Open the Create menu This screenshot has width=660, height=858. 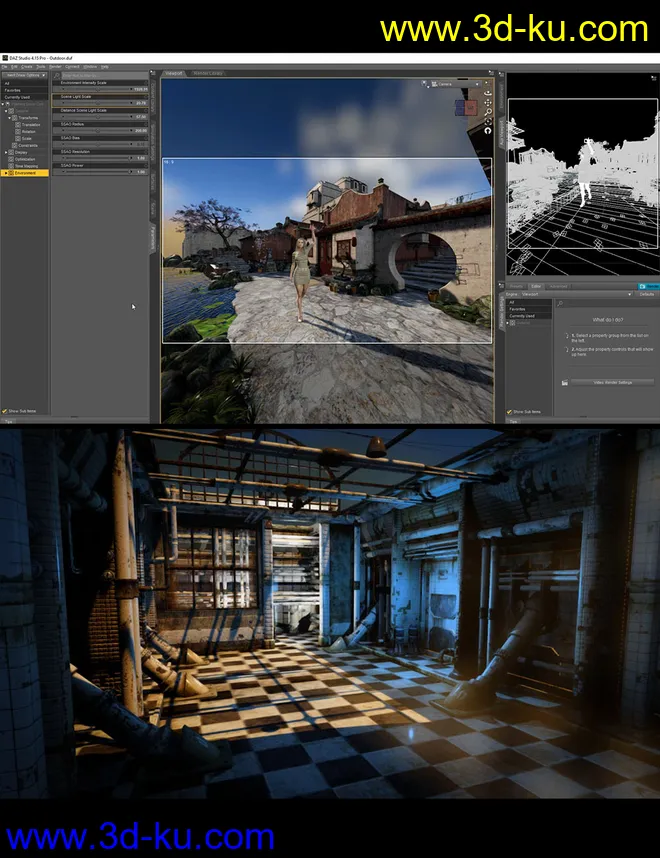tap(27, 67)
